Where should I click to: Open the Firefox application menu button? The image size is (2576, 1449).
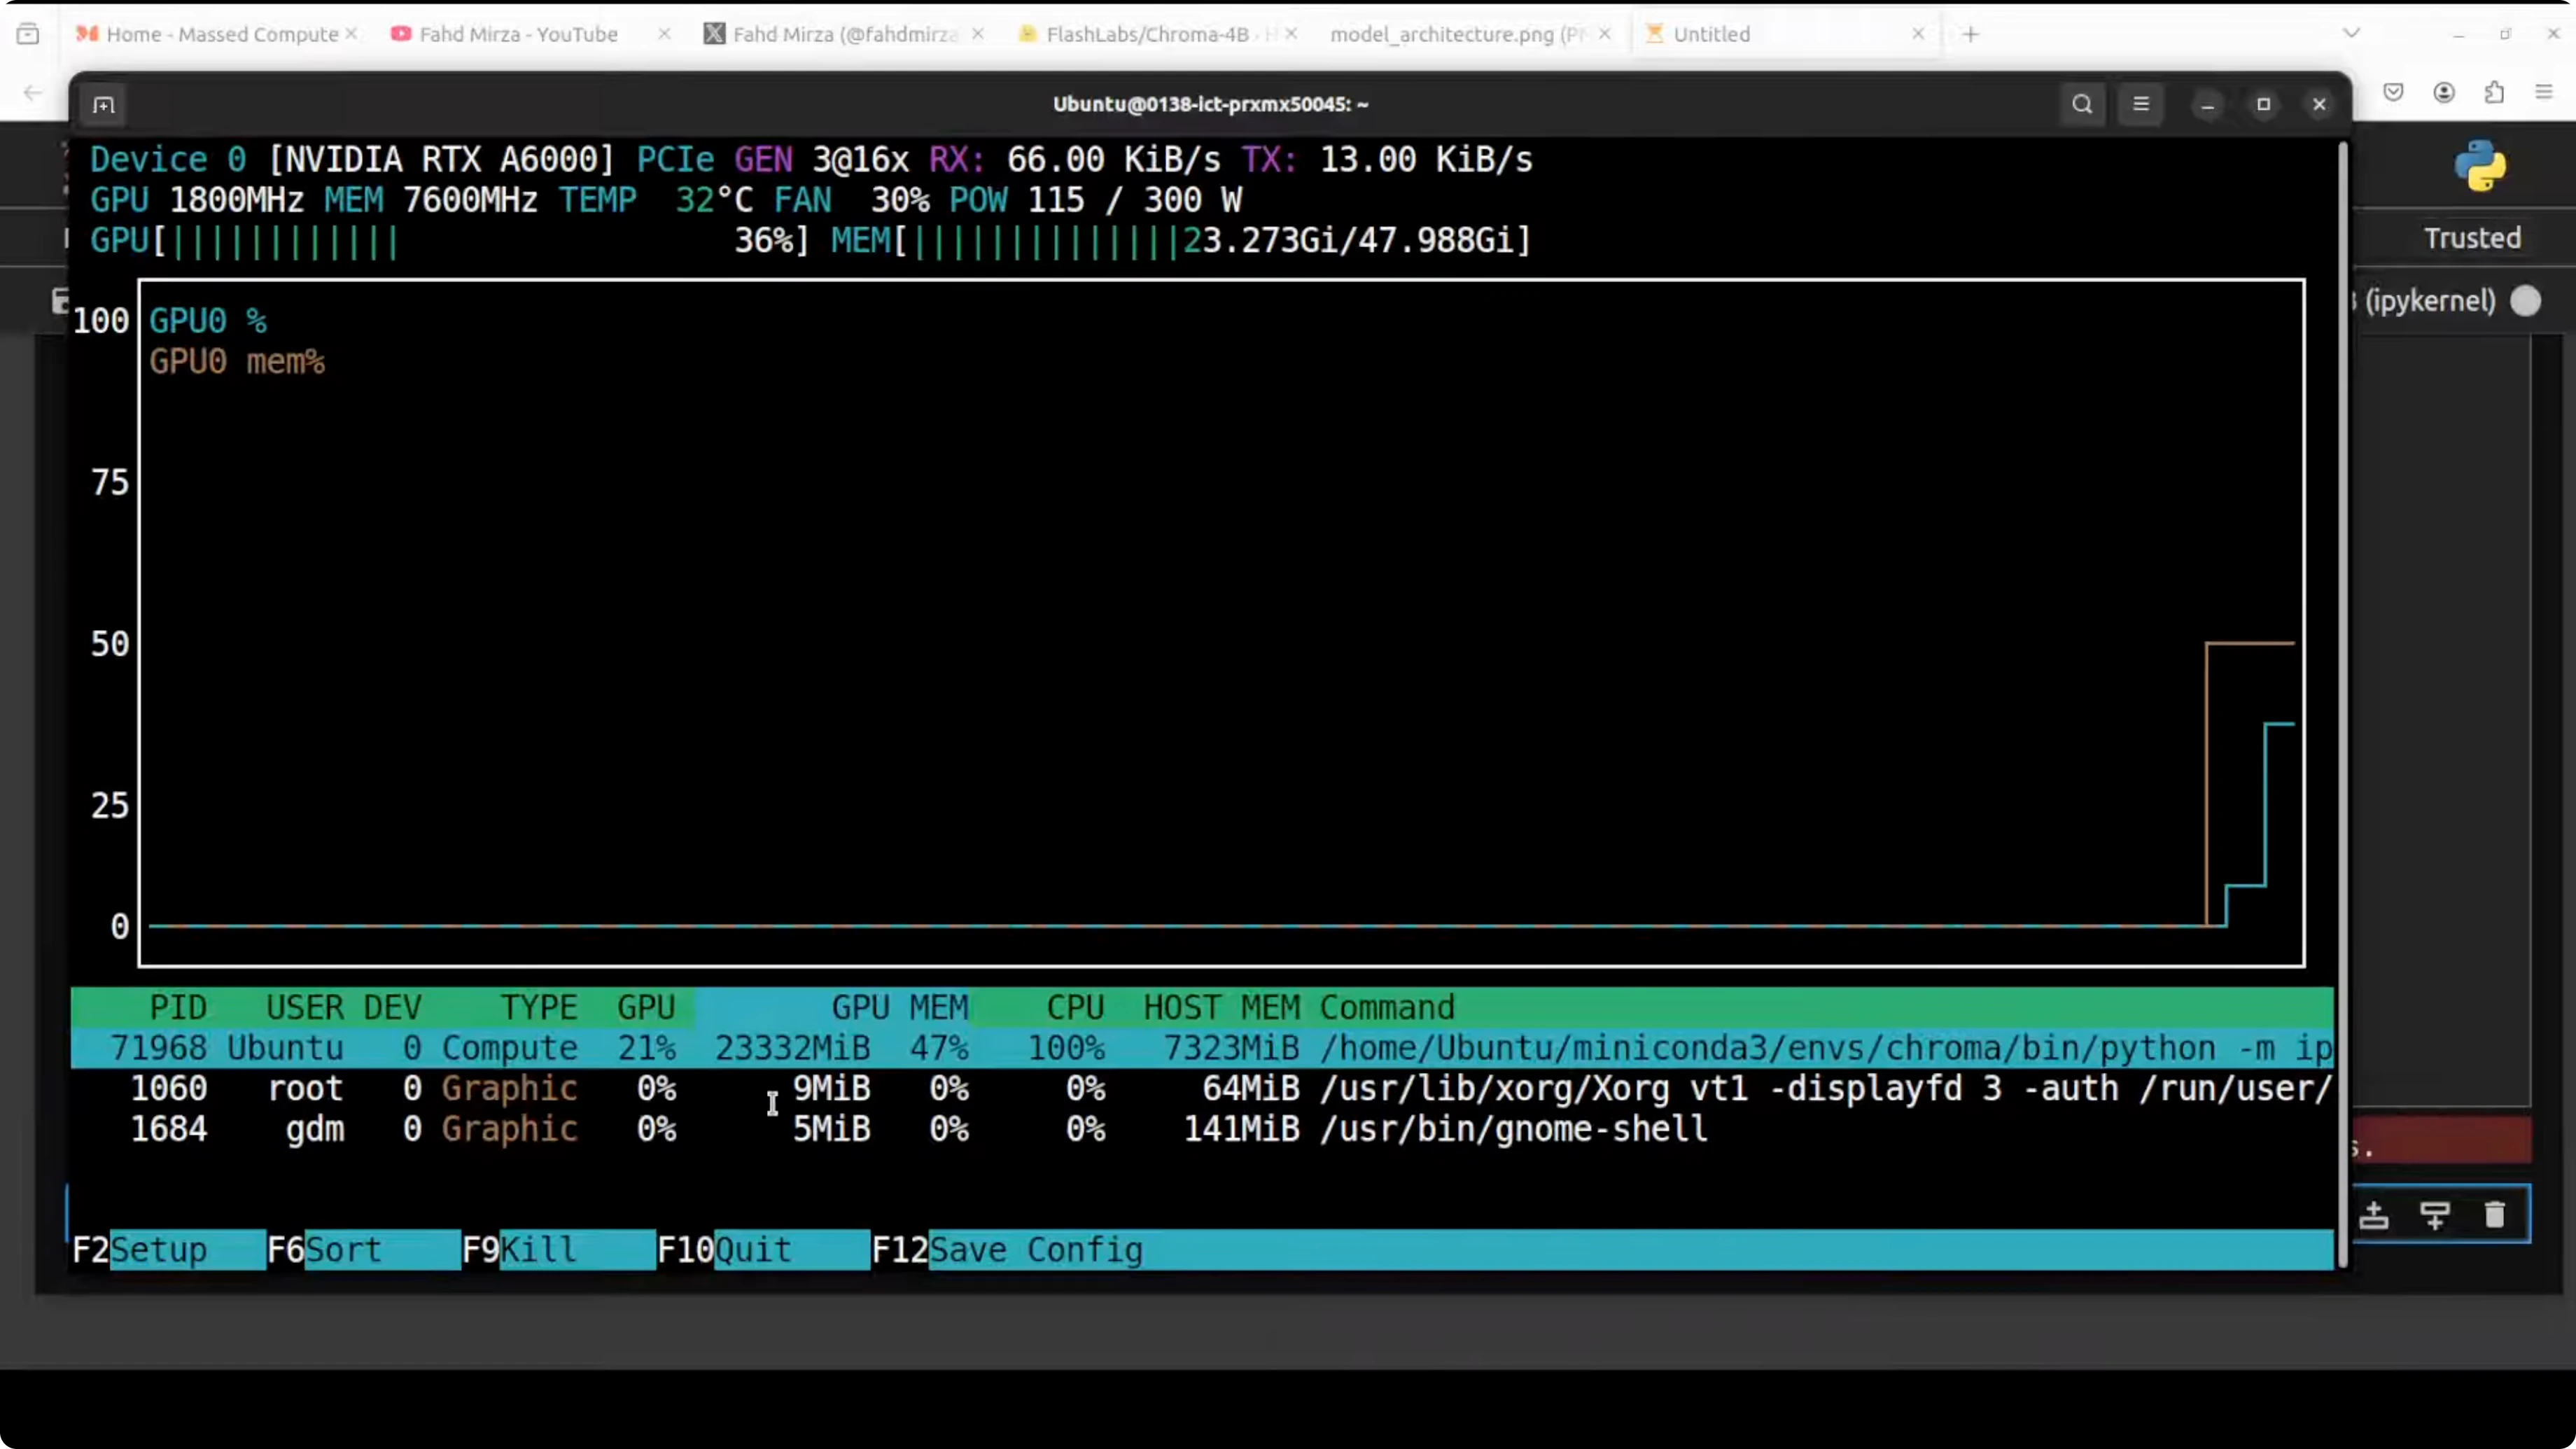2544,92
